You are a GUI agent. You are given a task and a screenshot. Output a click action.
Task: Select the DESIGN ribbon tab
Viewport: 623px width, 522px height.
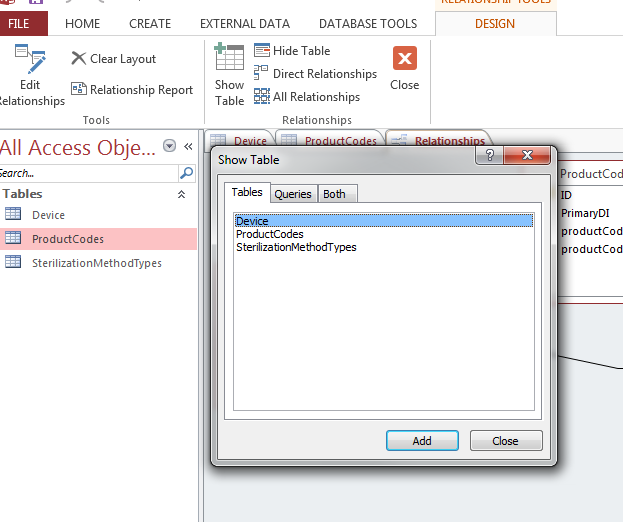(x=495, y=24)
